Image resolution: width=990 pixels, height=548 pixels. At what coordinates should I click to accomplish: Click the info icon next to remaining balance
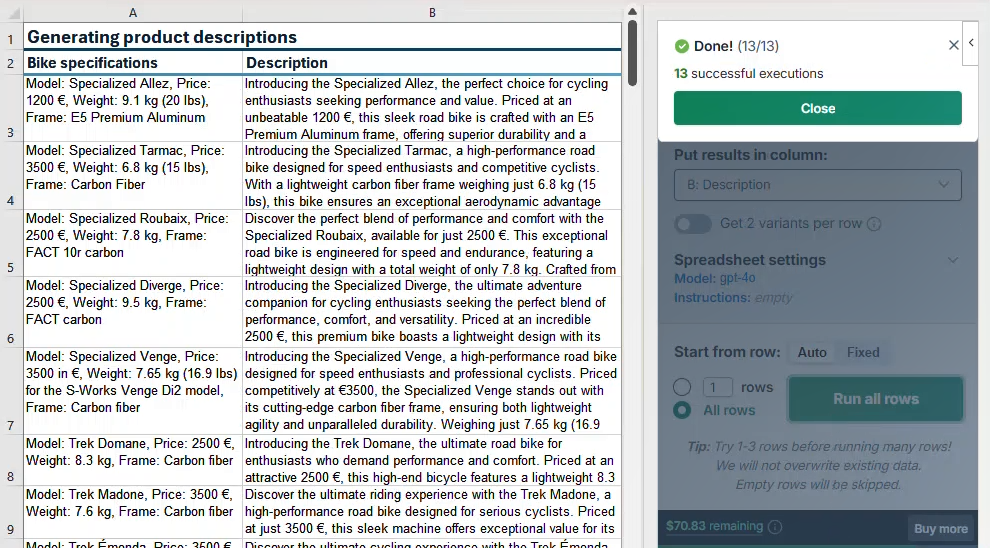click(775, 527)
